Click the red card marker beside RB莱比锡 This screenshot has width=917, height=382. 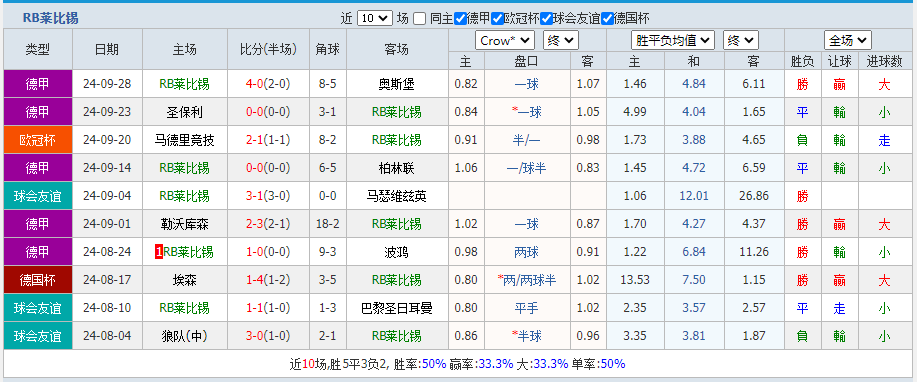[x=158, y=252]
